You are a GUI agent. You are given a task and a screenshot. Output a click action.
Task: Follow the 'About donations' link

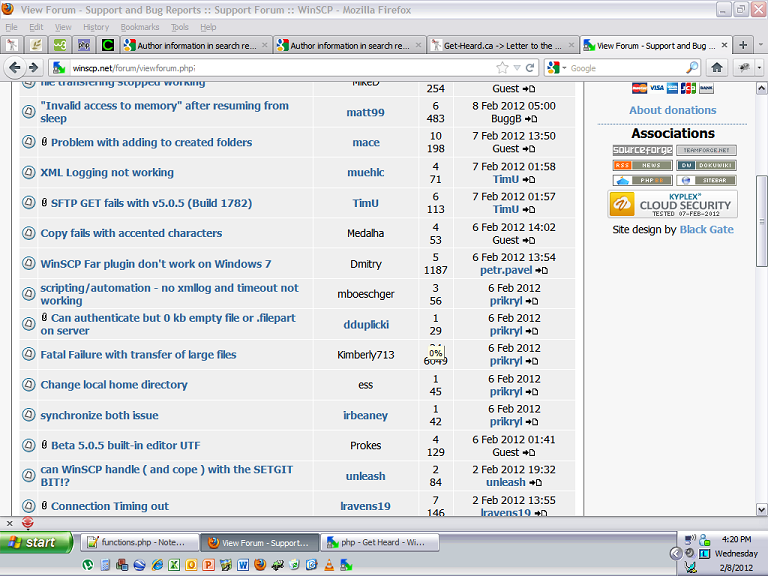672,110
